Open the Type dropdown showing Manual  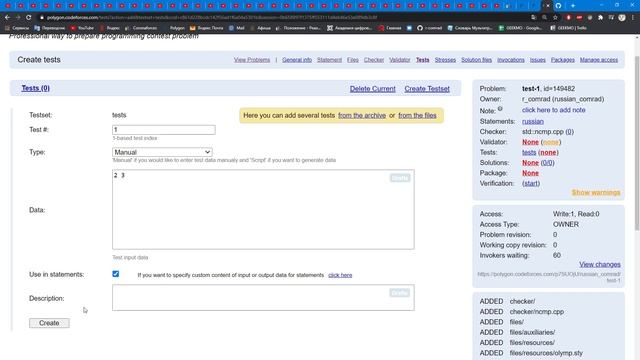point(162,152)
